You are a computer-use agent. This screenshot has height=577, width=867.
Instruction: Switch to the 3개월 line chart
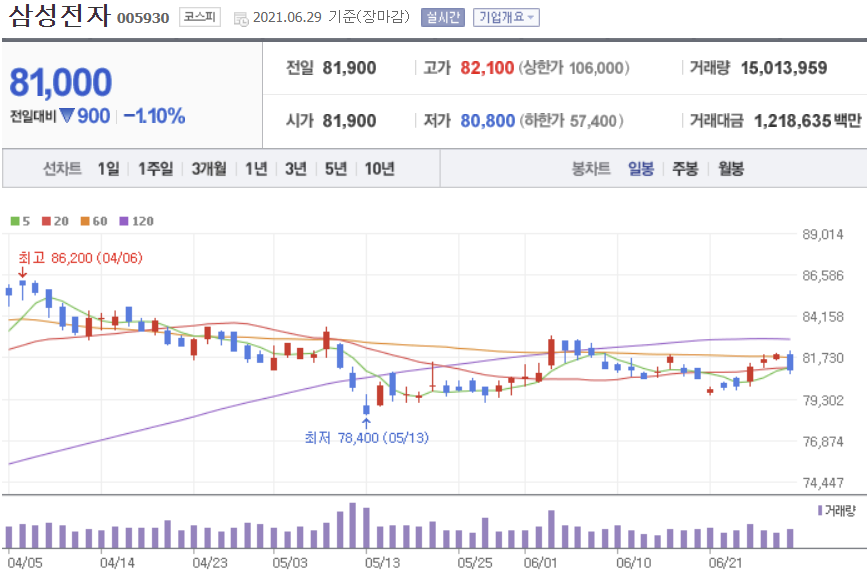tap(209, 169)
